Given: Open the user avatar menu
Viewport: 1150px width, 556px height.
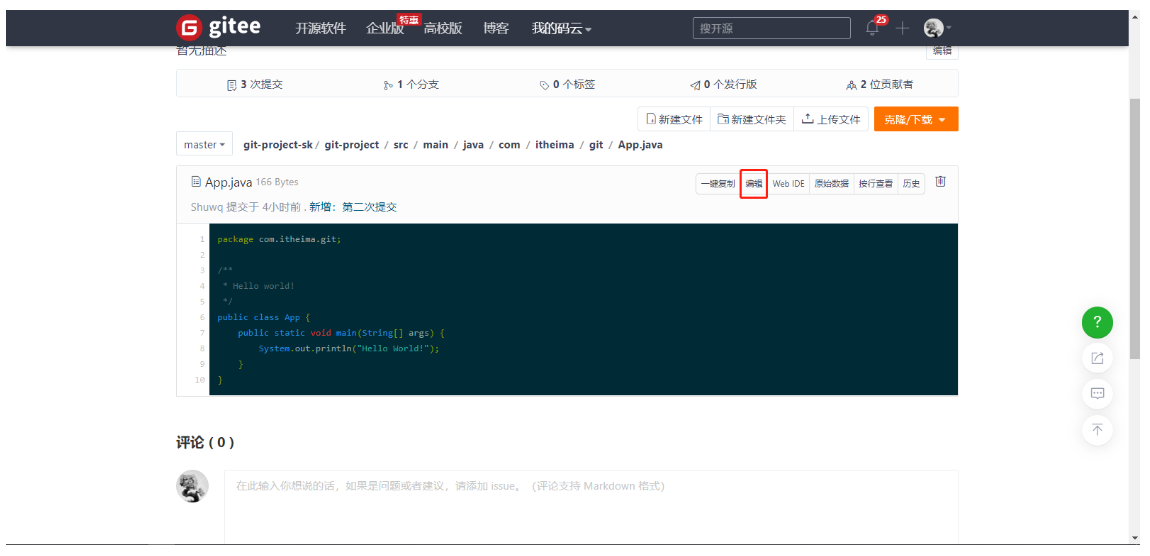Looking at the screenshot, I should point(937,29).
